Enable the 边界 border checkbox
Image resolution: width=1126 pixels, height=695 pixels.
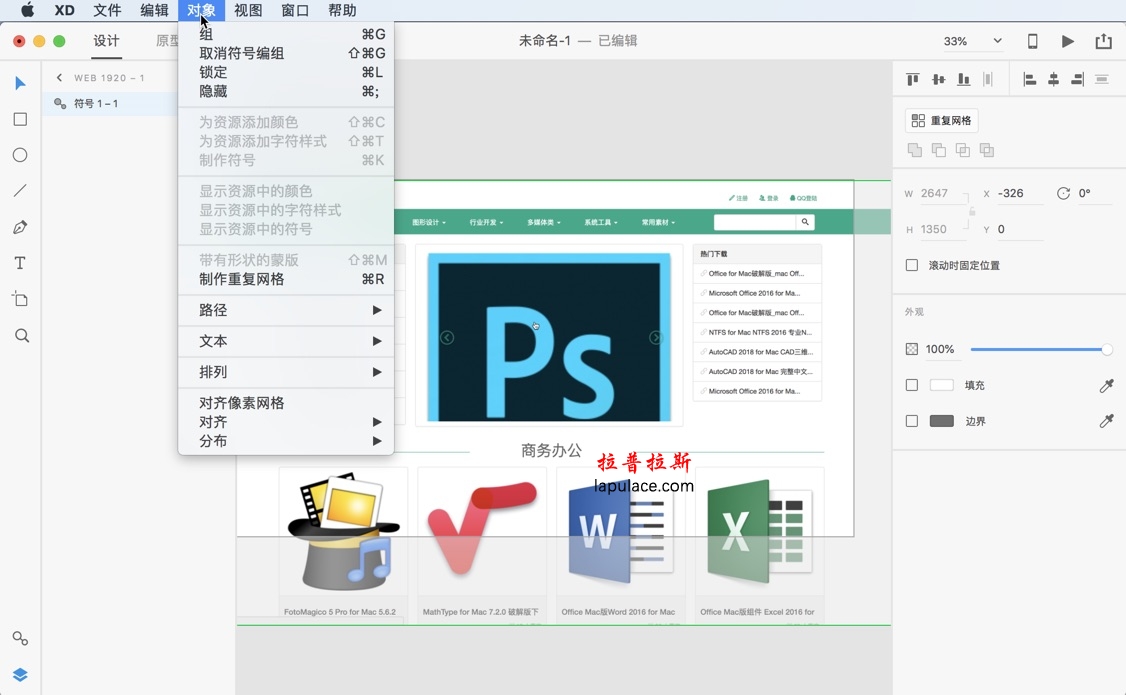point(912,421)
